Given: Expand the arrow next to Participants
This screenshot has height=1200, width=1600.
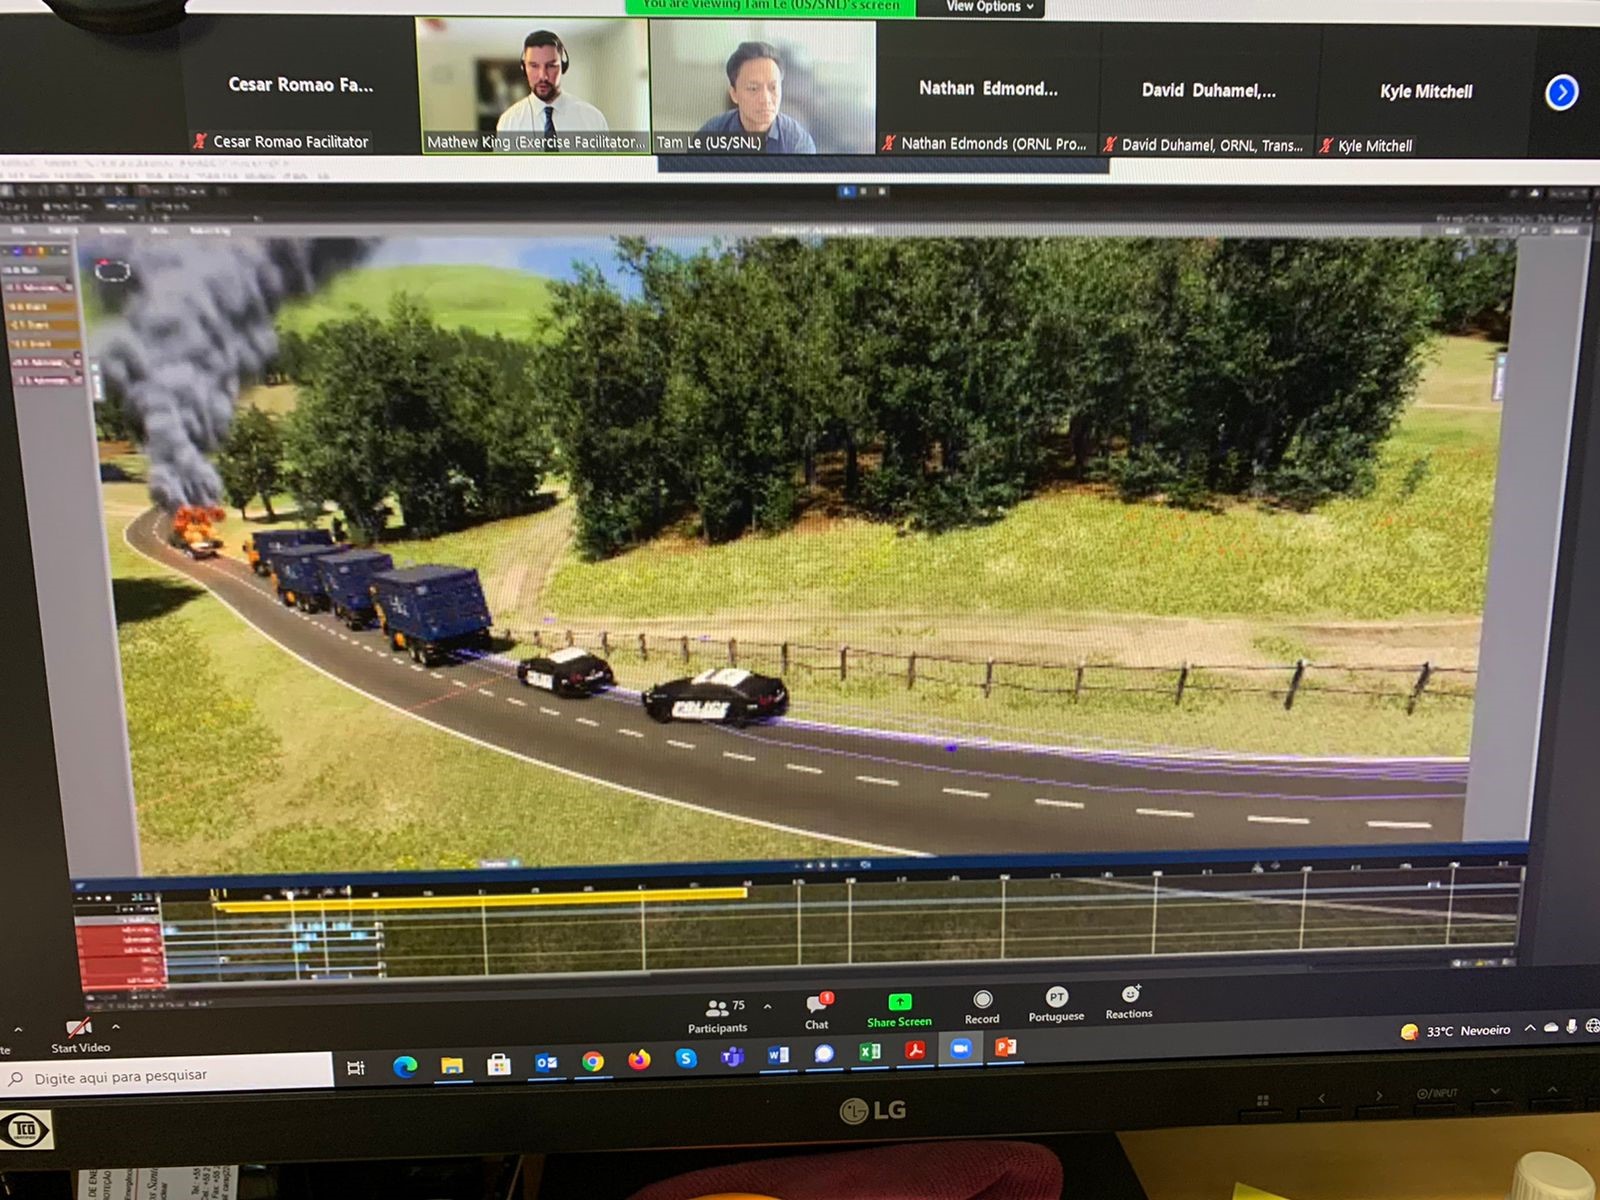Looking at the screenshot, I should [x=767, y=1006].
